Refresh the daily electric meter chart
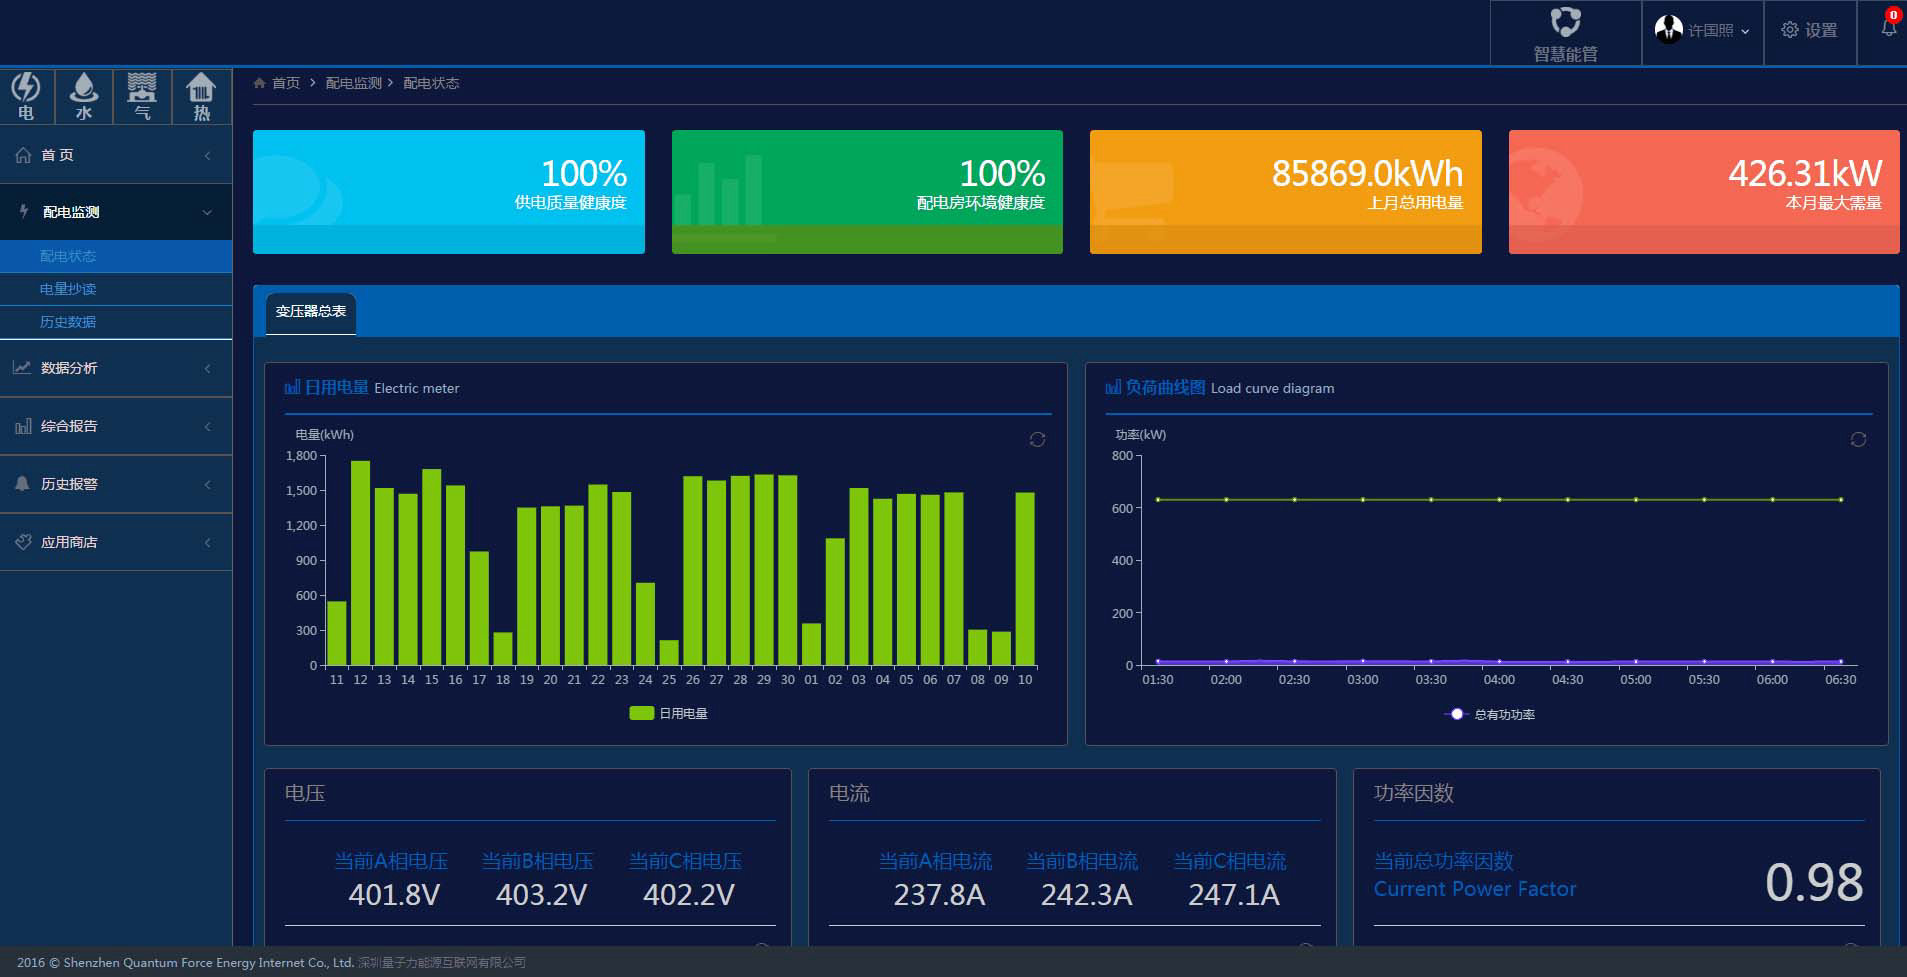 (1037, 440)
